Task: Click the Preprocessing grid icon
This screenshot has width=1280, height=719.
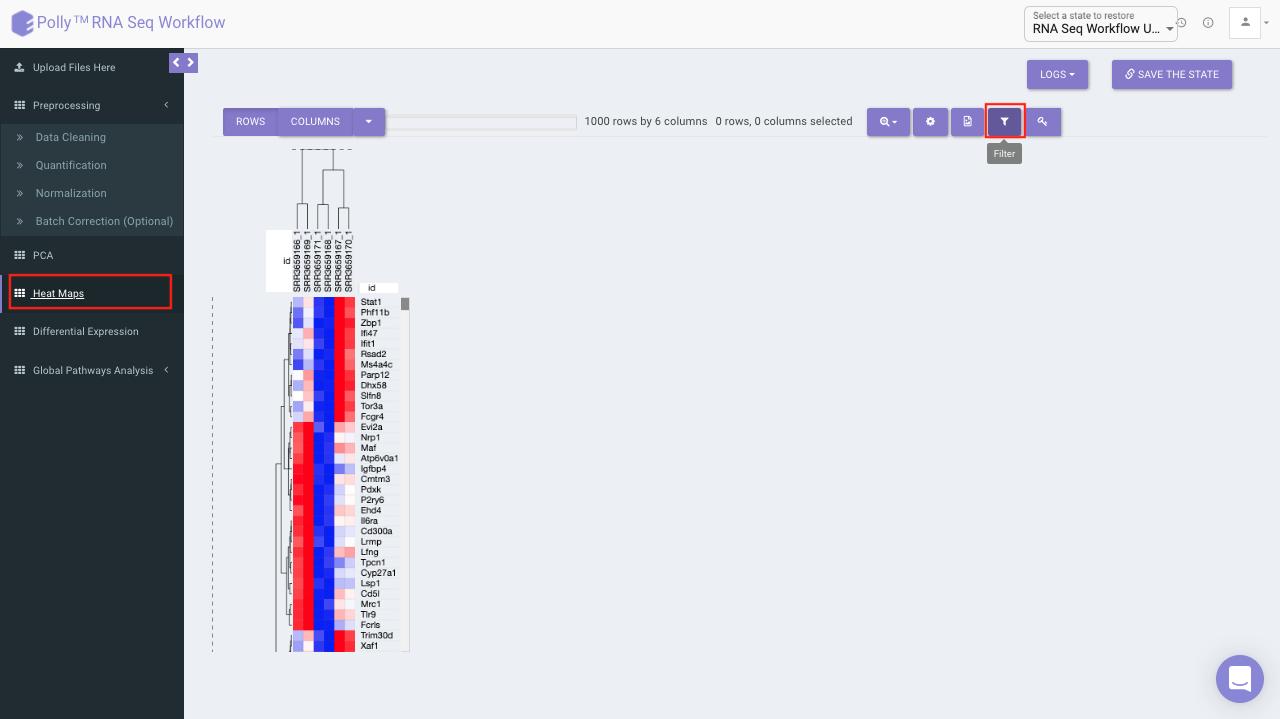Action: click(x=19, y=105)
